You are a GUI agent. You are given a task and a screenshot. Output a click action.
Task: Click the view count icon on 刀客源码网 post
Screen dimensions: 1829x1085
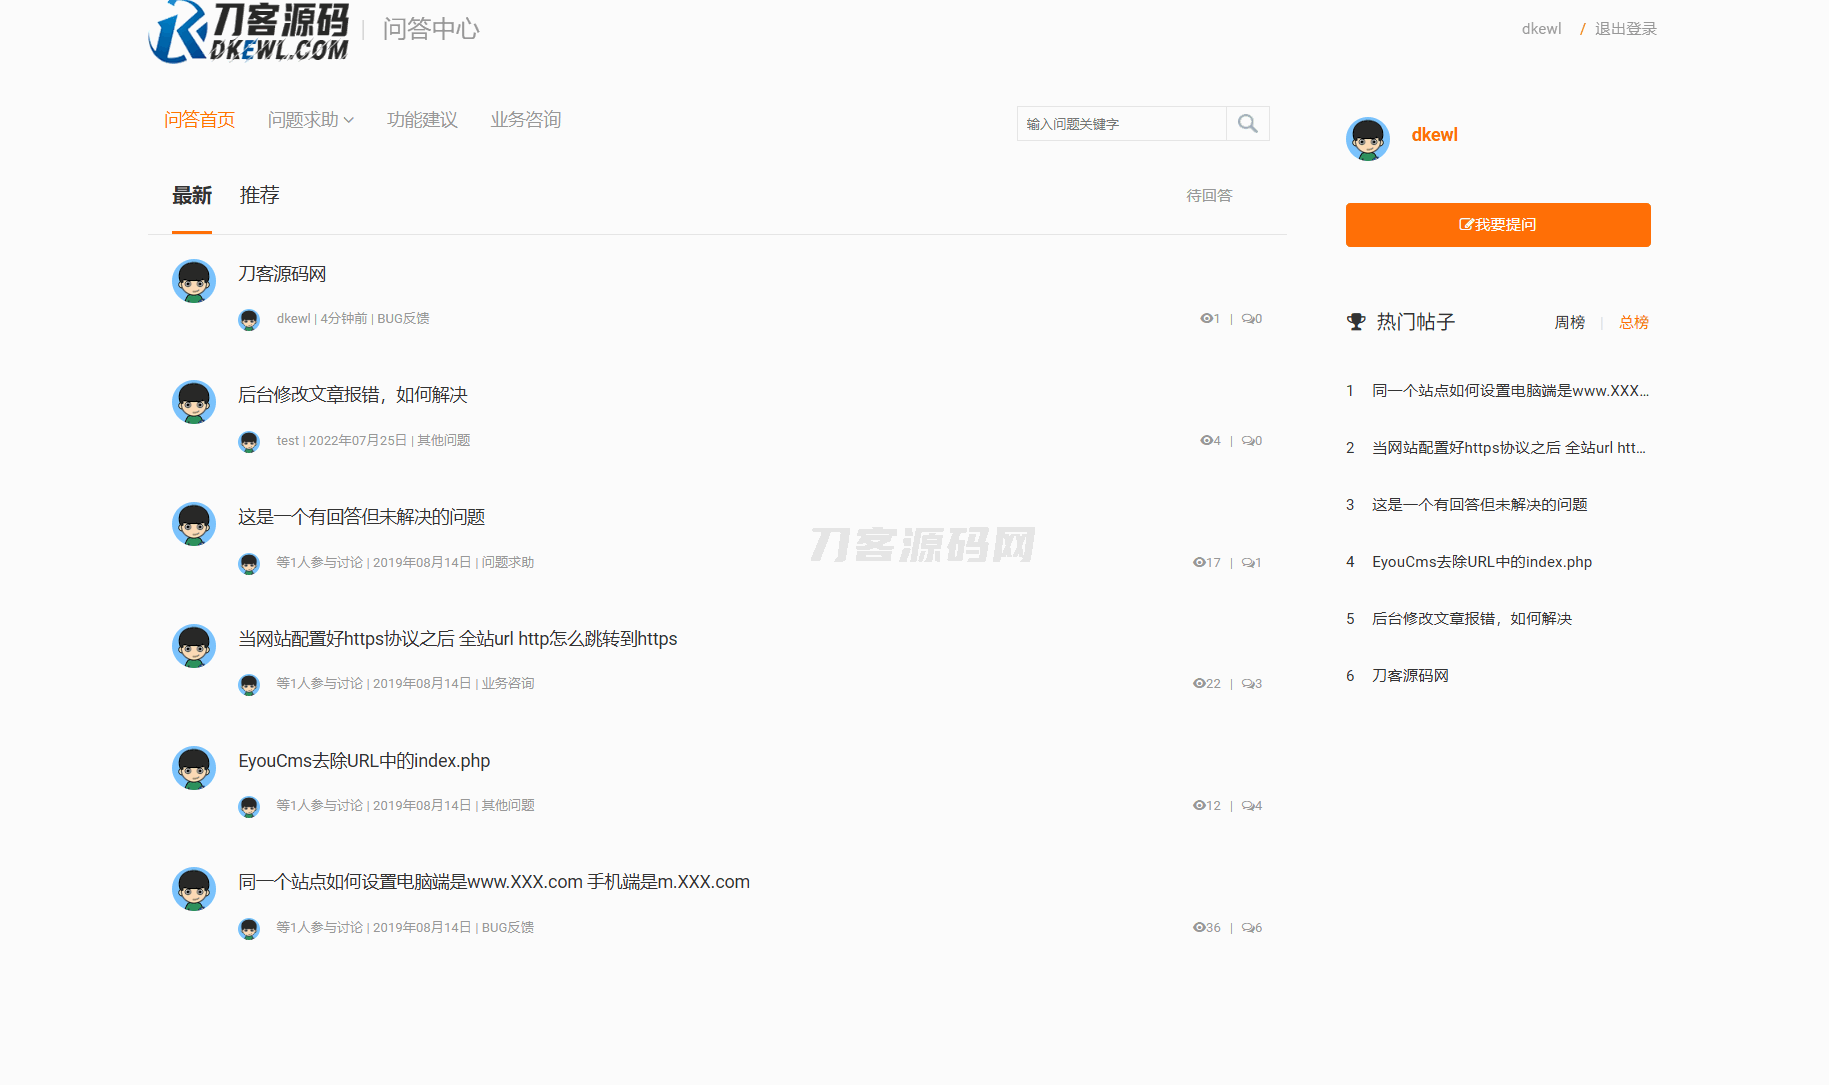click(x=1205, y=319)
